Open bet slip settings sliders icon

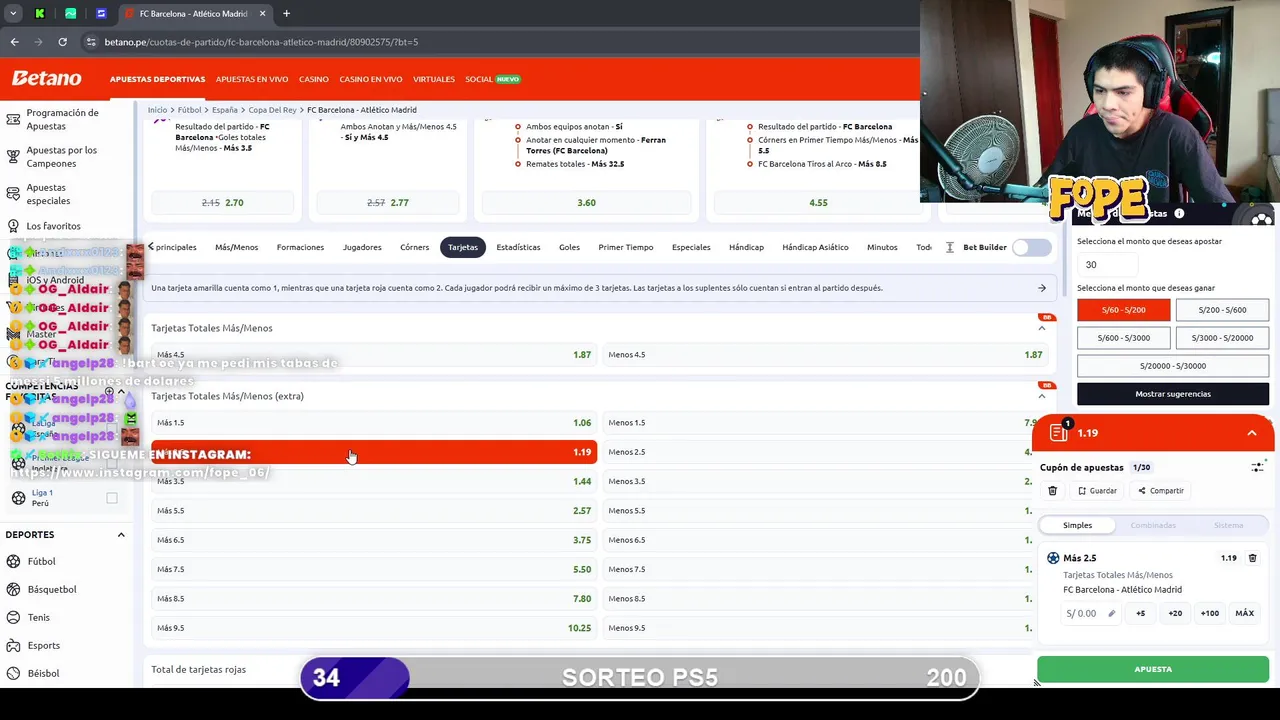click(x=1257, y=467)
